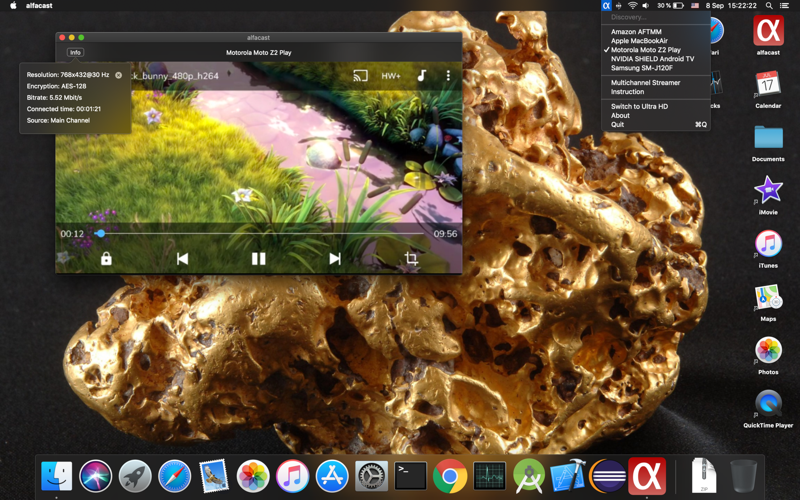Screen dimensions: 800x500
Task: Select NVIDIA SHIELD Android TV in menu
Action: point(652,59)
